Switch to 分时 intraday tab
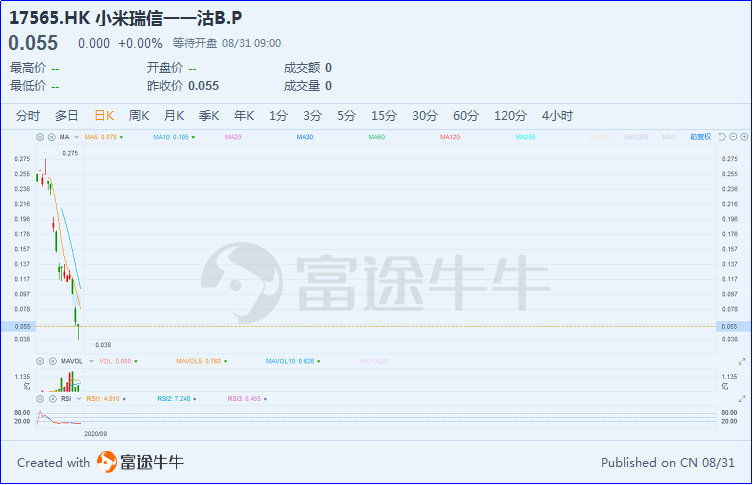Viewport: 753px width, 485px height. 27,116
